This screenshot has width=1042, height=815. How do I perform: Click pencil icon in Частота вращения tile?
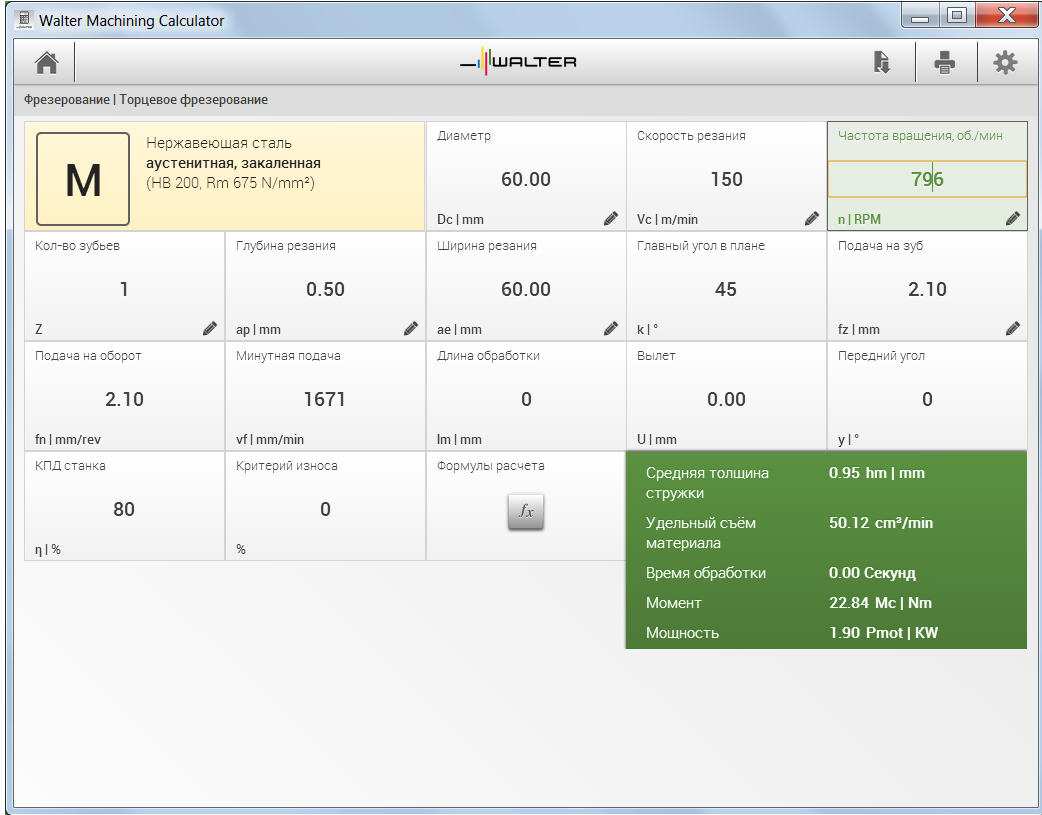tap(1012, 218)
